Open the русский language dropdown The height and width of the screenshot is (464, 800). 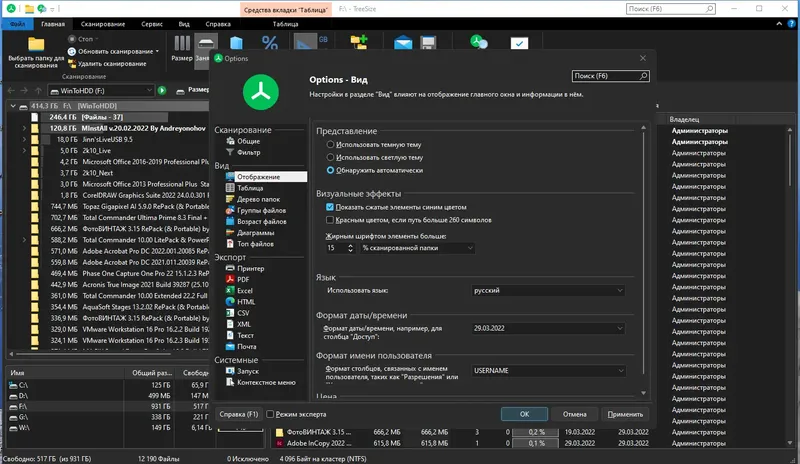[x=548, y=290]
